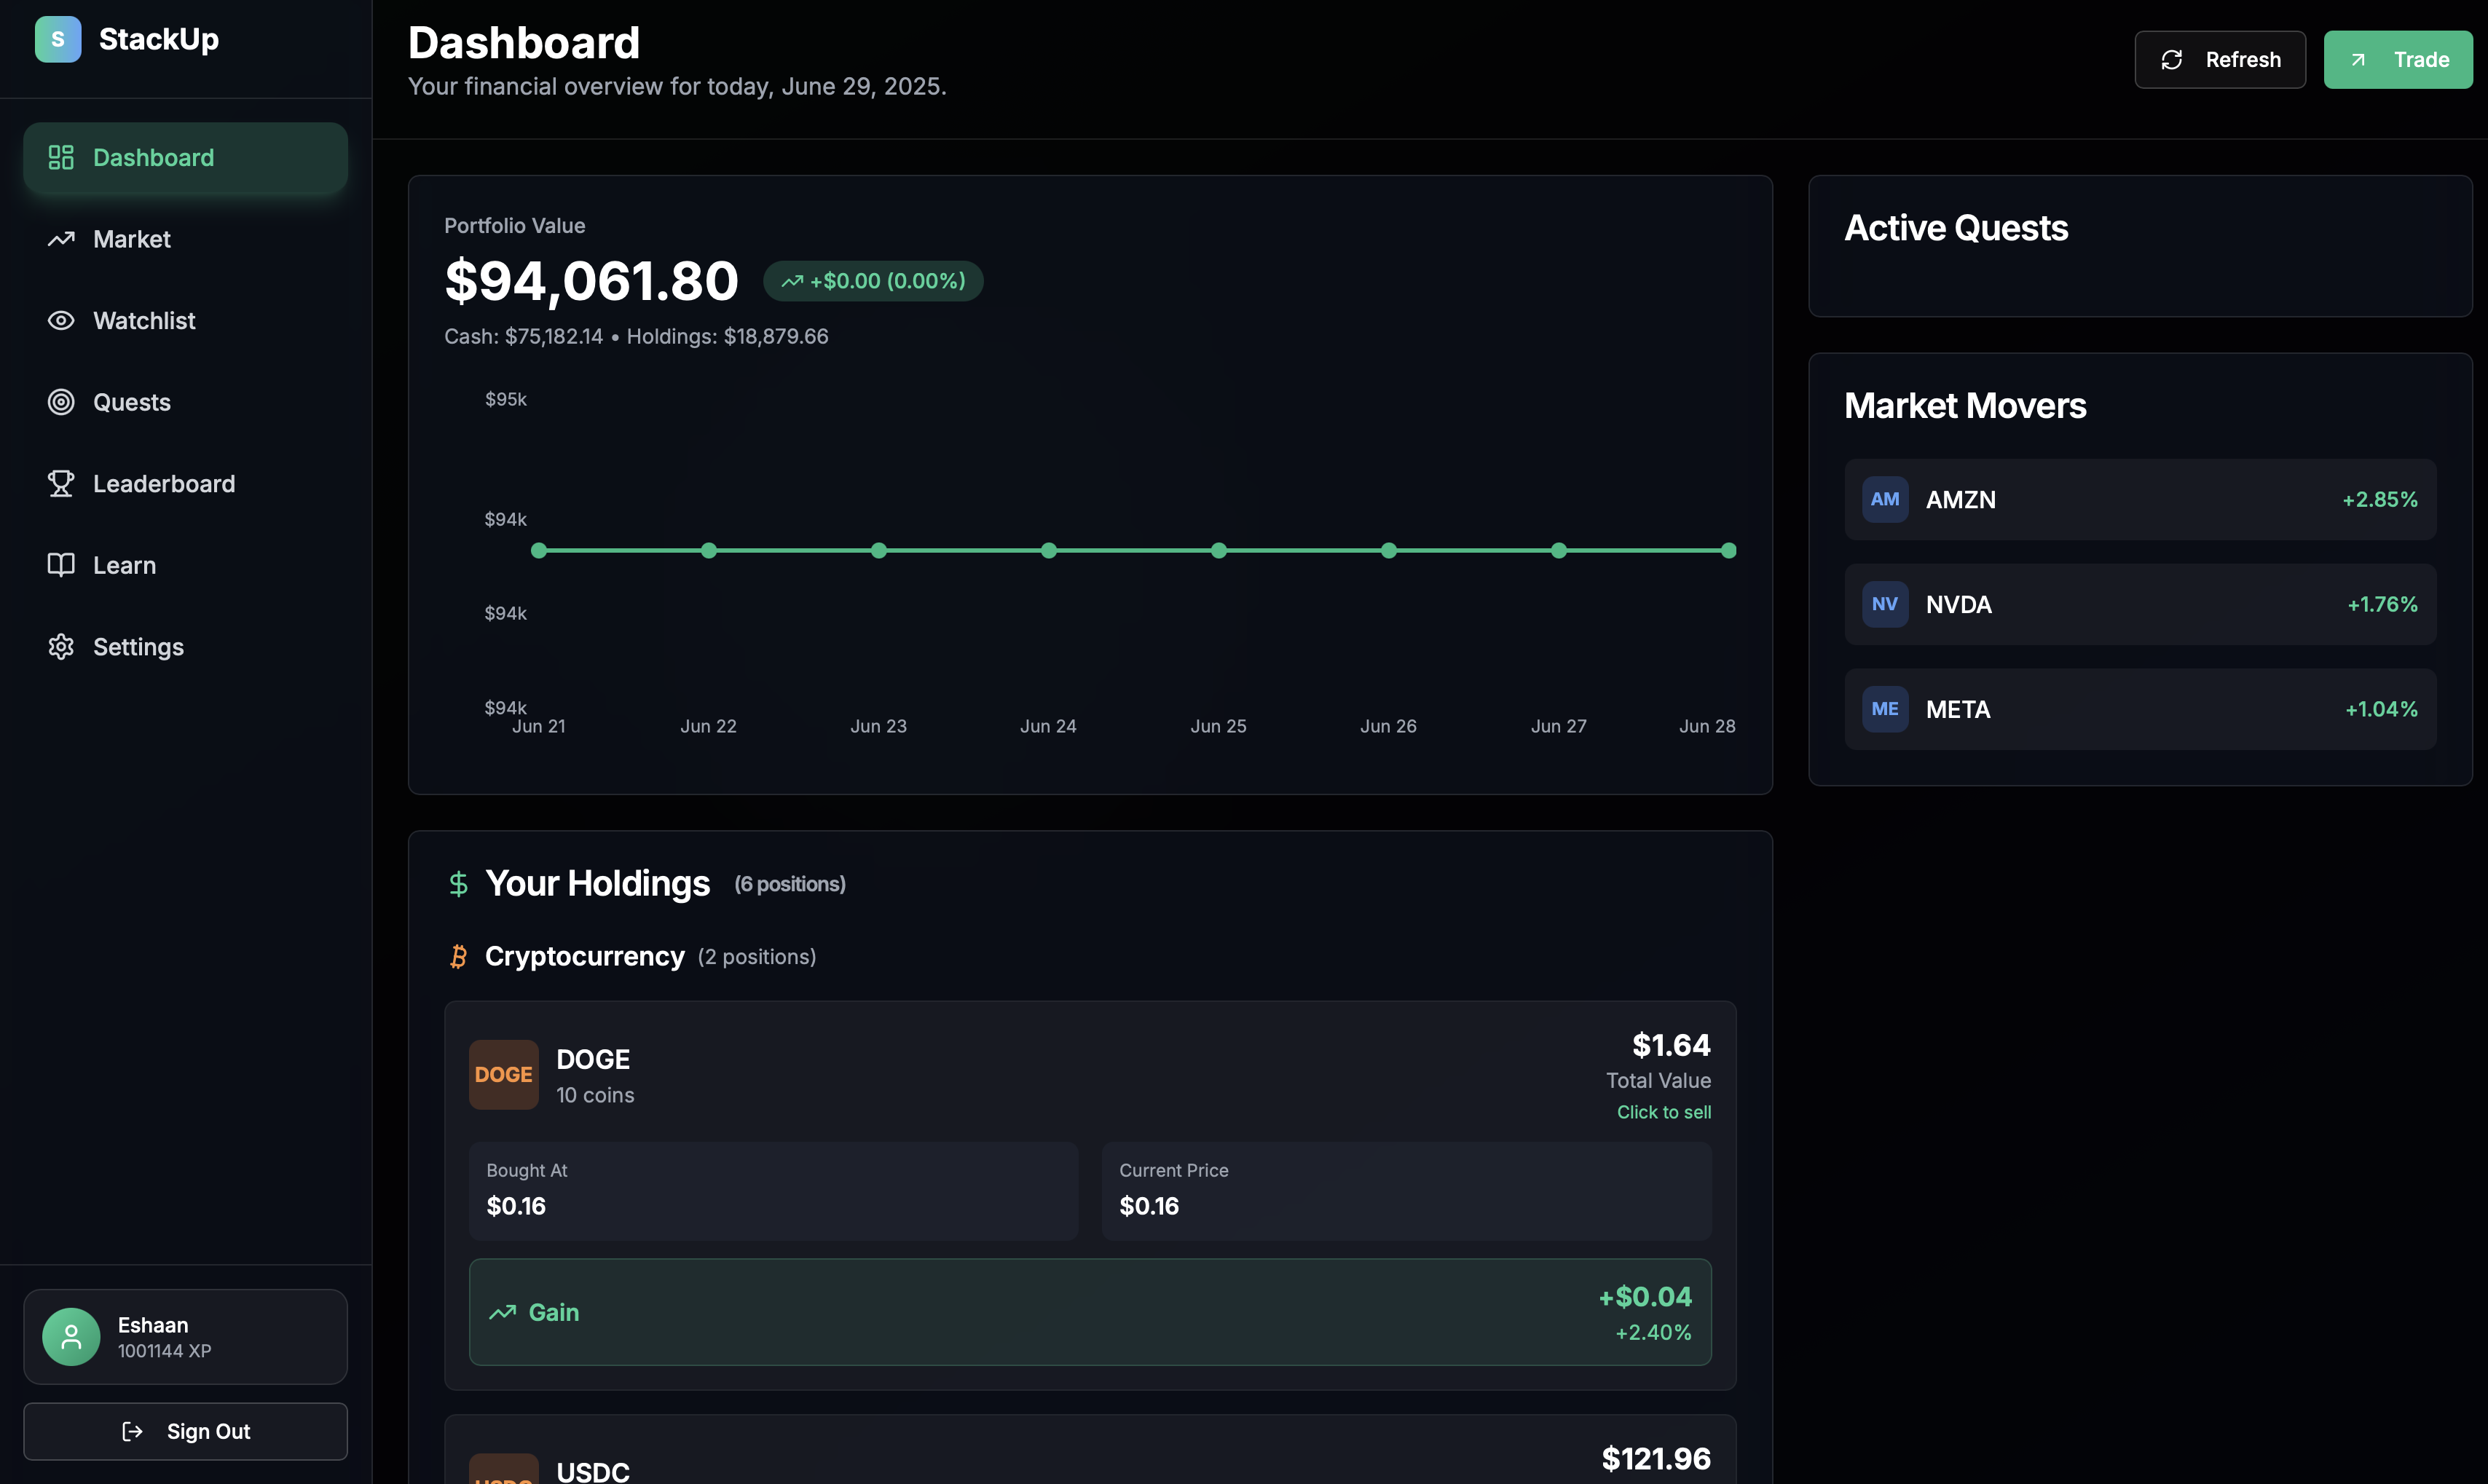The height and width of the screenshot is (1484, 2488).
Task: Click the portfolio change percentage badge
Action: [873, 281]
